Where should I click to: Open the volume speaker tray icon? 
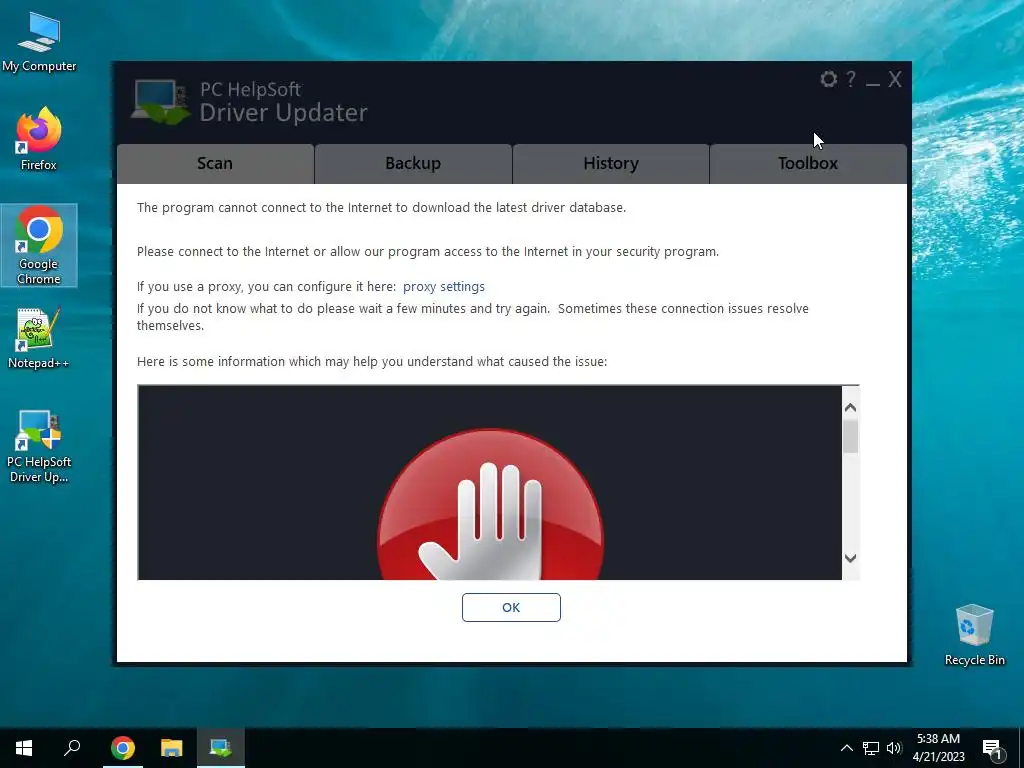click(x=894, y=748)
